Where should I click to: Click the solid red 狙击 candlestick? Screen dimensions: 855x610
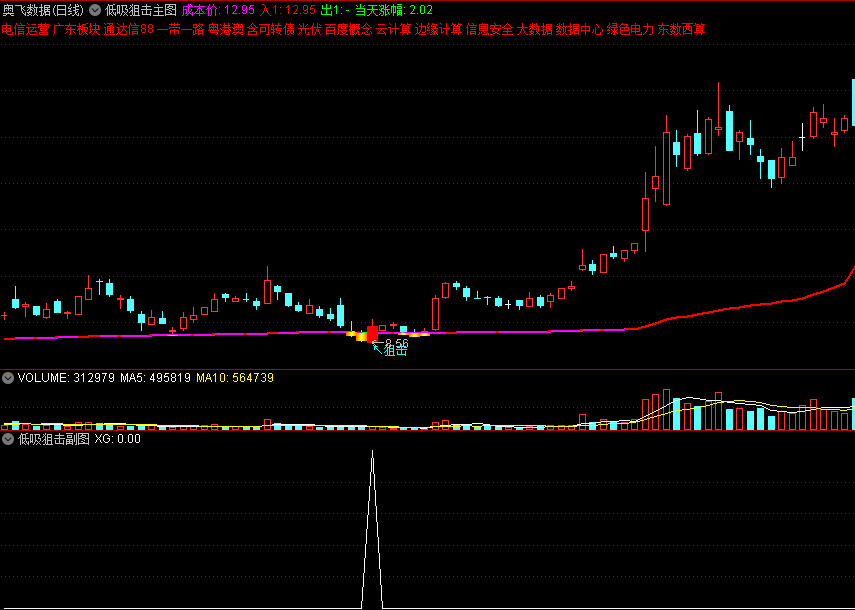[372, 334]
